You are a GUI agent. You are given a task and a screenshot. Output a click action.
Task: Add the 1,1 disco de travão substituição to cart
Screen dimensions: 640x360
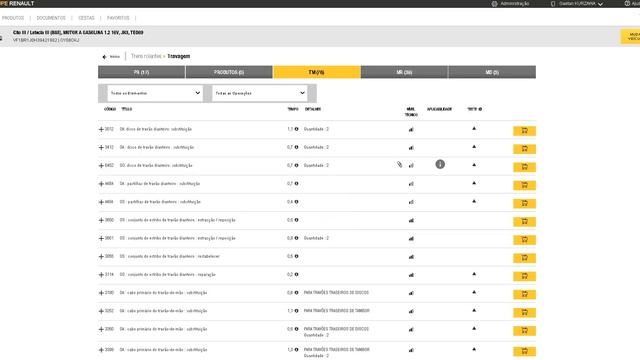point(524,131)
